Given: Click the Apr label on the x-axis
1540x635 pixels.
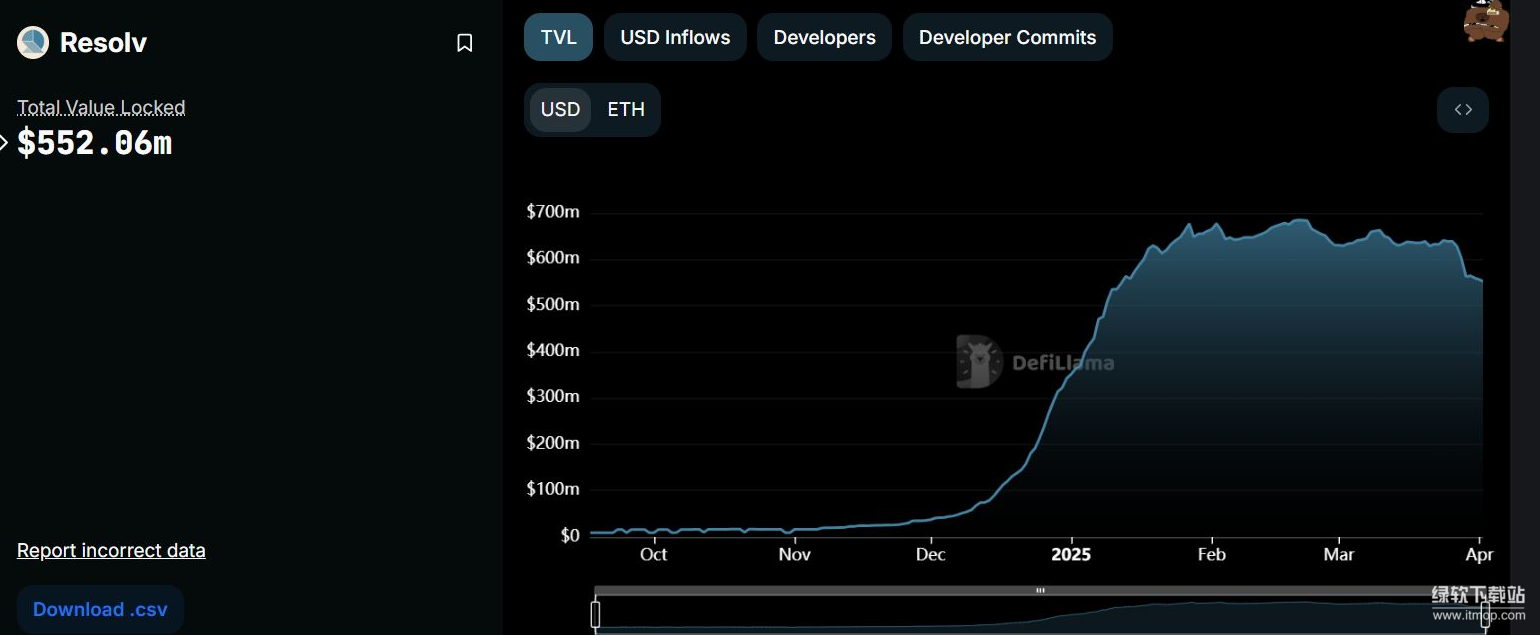Looking at the screenshot, I should click(1479, 554).
